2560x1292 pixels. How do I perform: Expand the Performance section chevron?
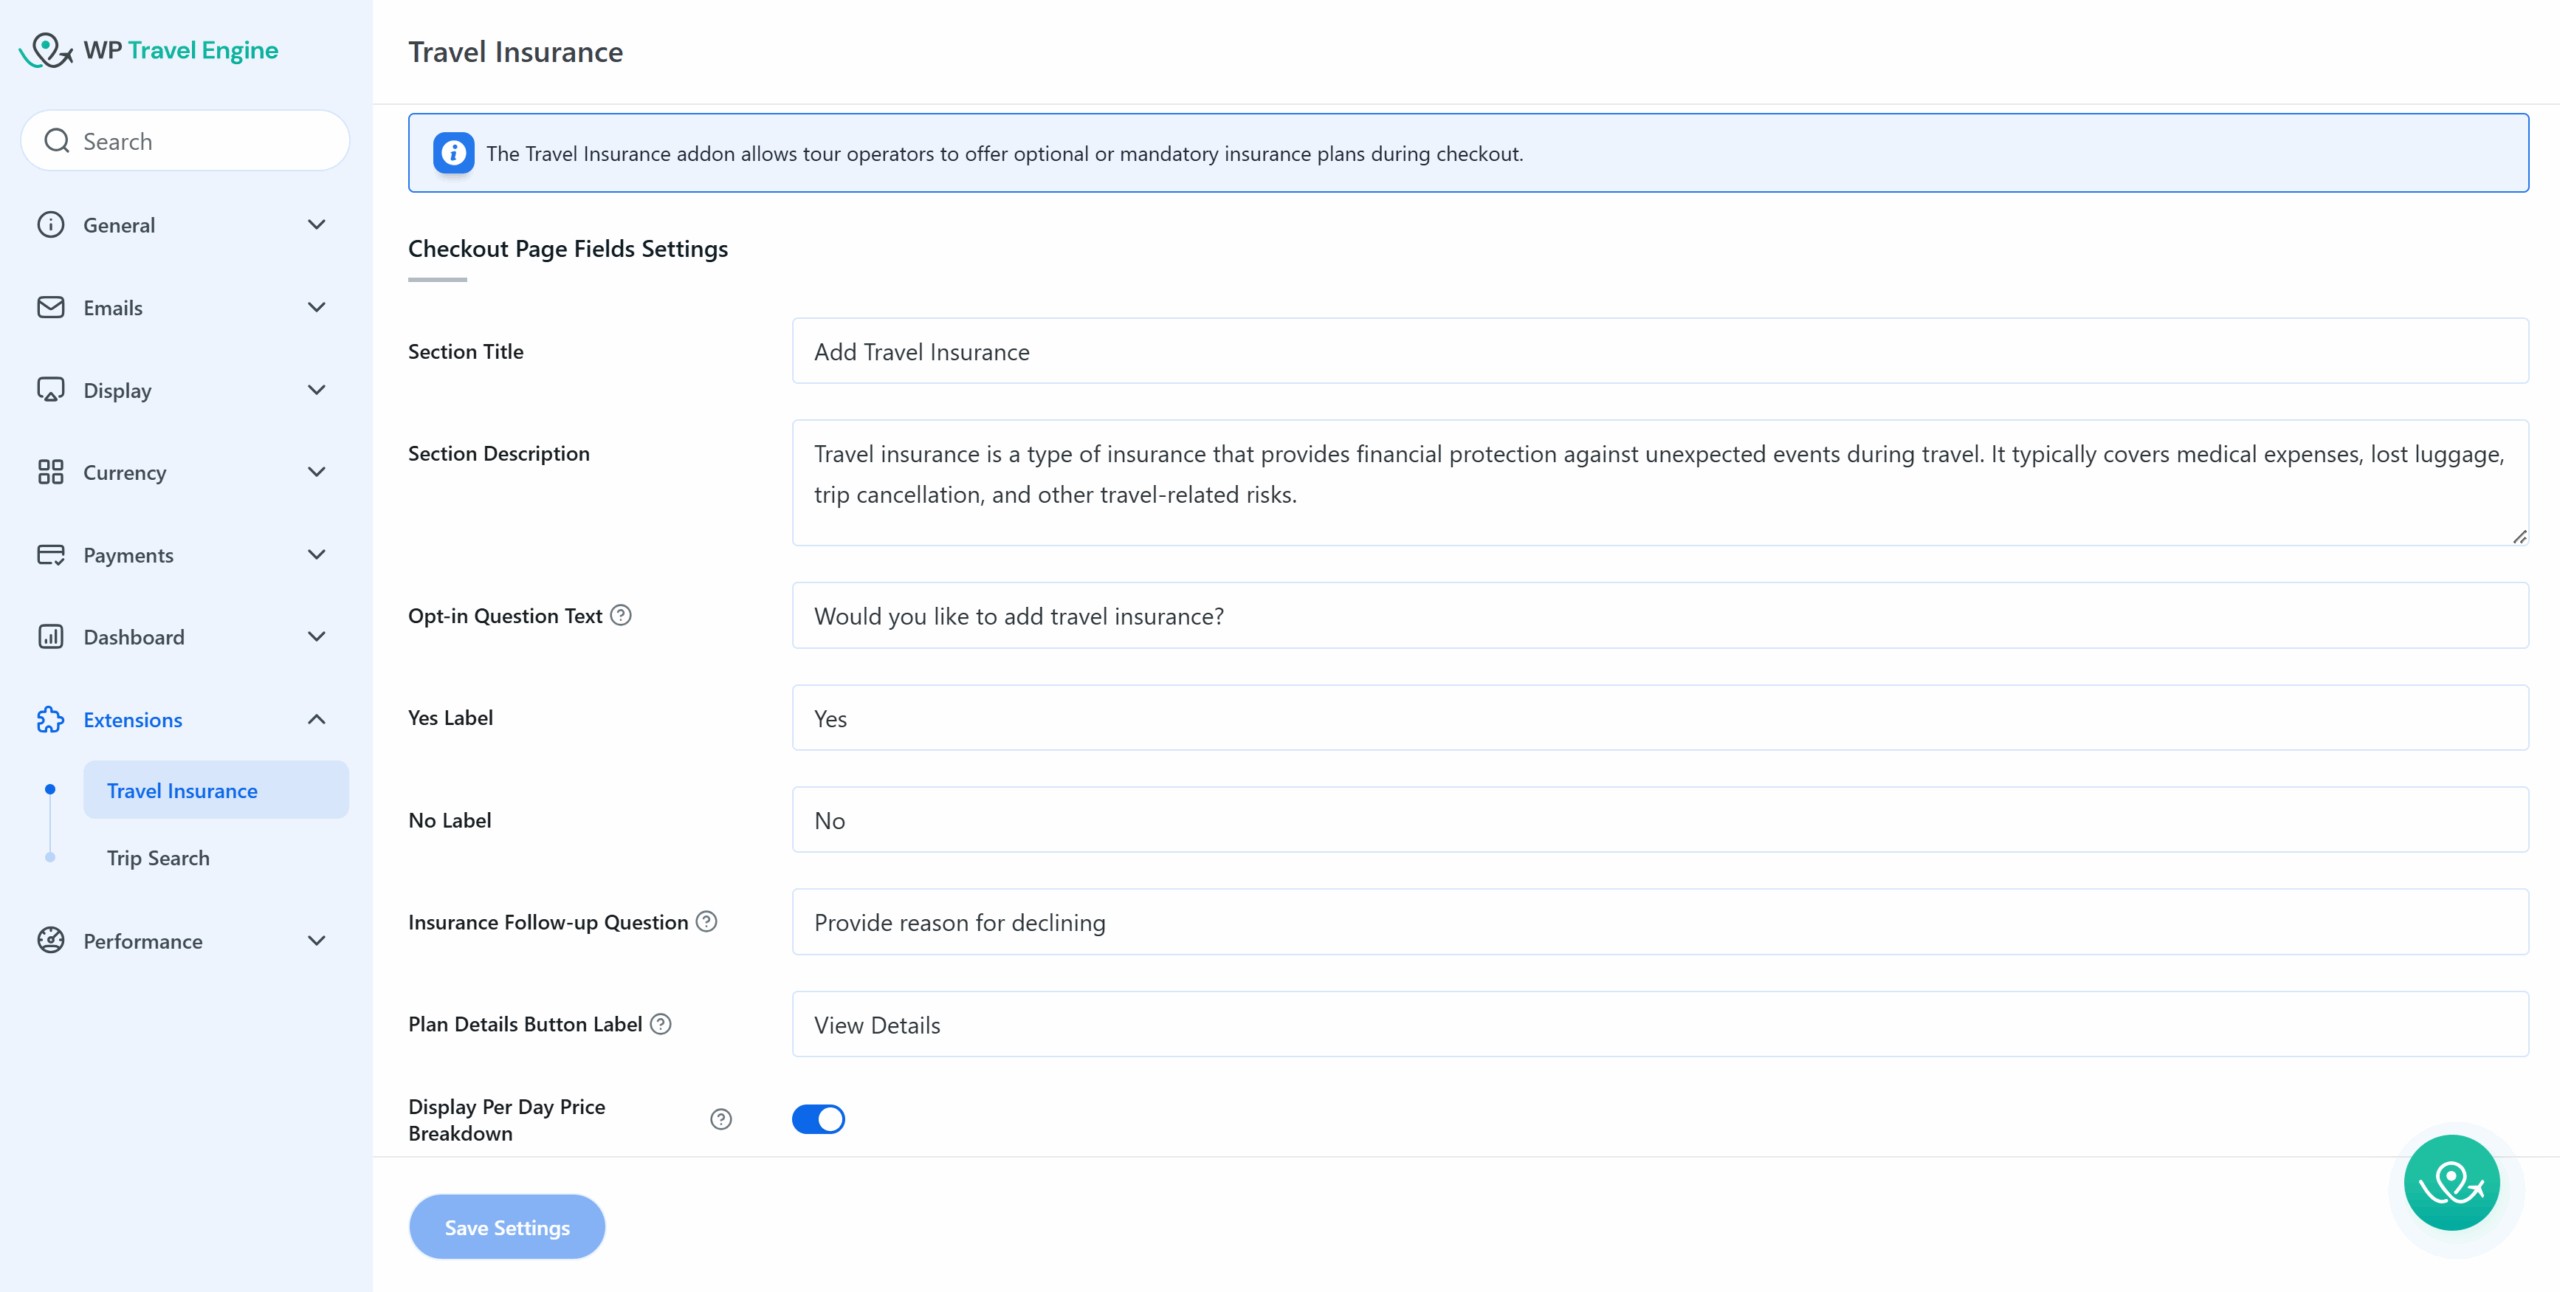coord(316,940)
